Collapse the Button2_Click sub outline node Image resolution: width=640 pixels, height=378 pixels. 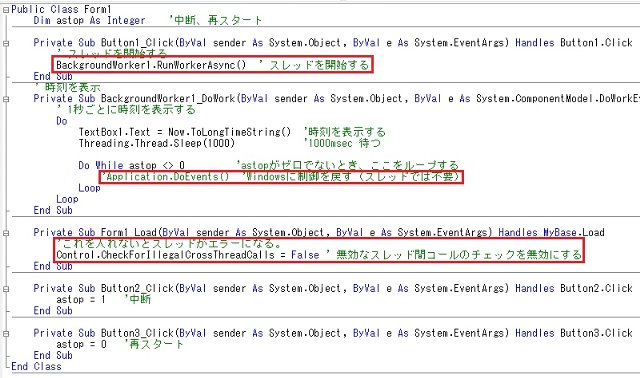(x=6, y=289)
